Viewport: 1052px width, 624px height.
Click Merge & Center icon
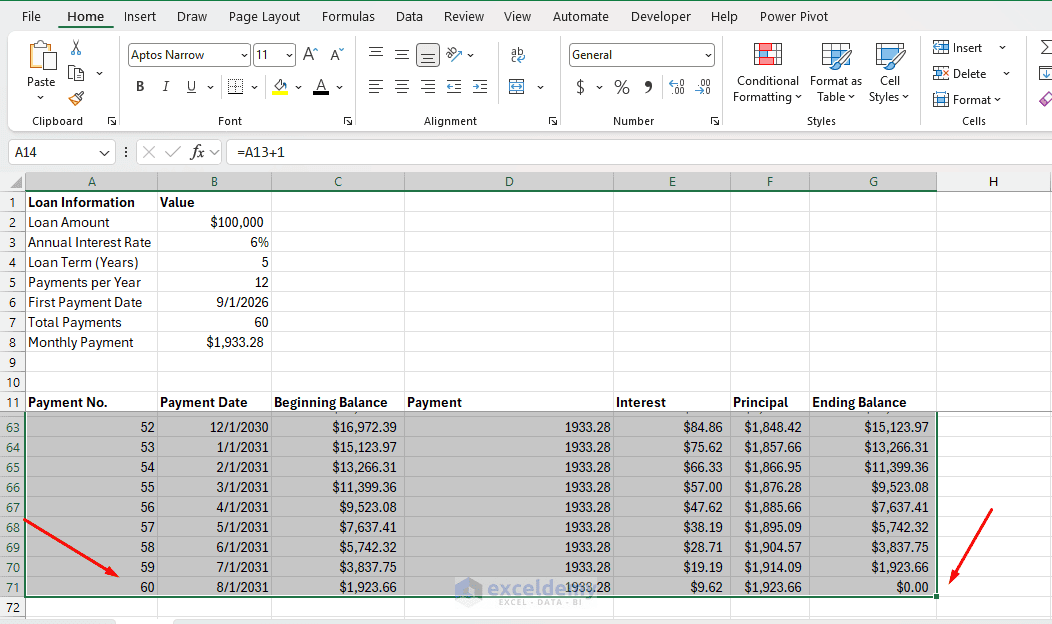(517, 87)
